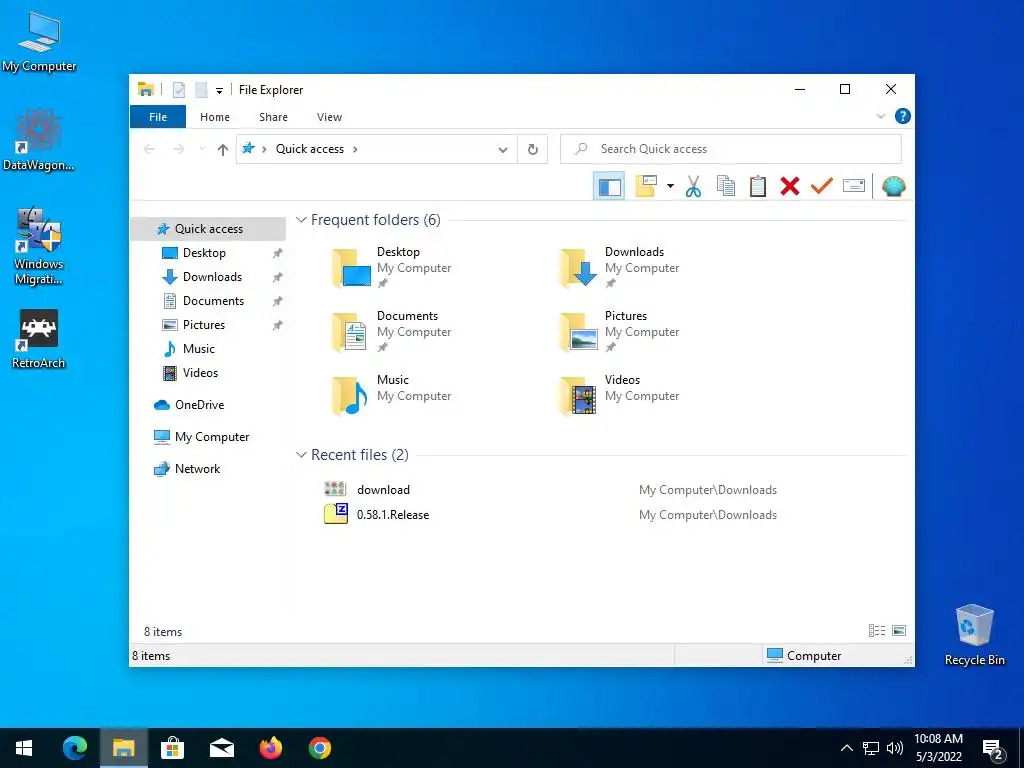The image size is (1024, 768).
Task: Open the volume speaker tray icon
Action: pyautogui.click(x=895, y=748)
